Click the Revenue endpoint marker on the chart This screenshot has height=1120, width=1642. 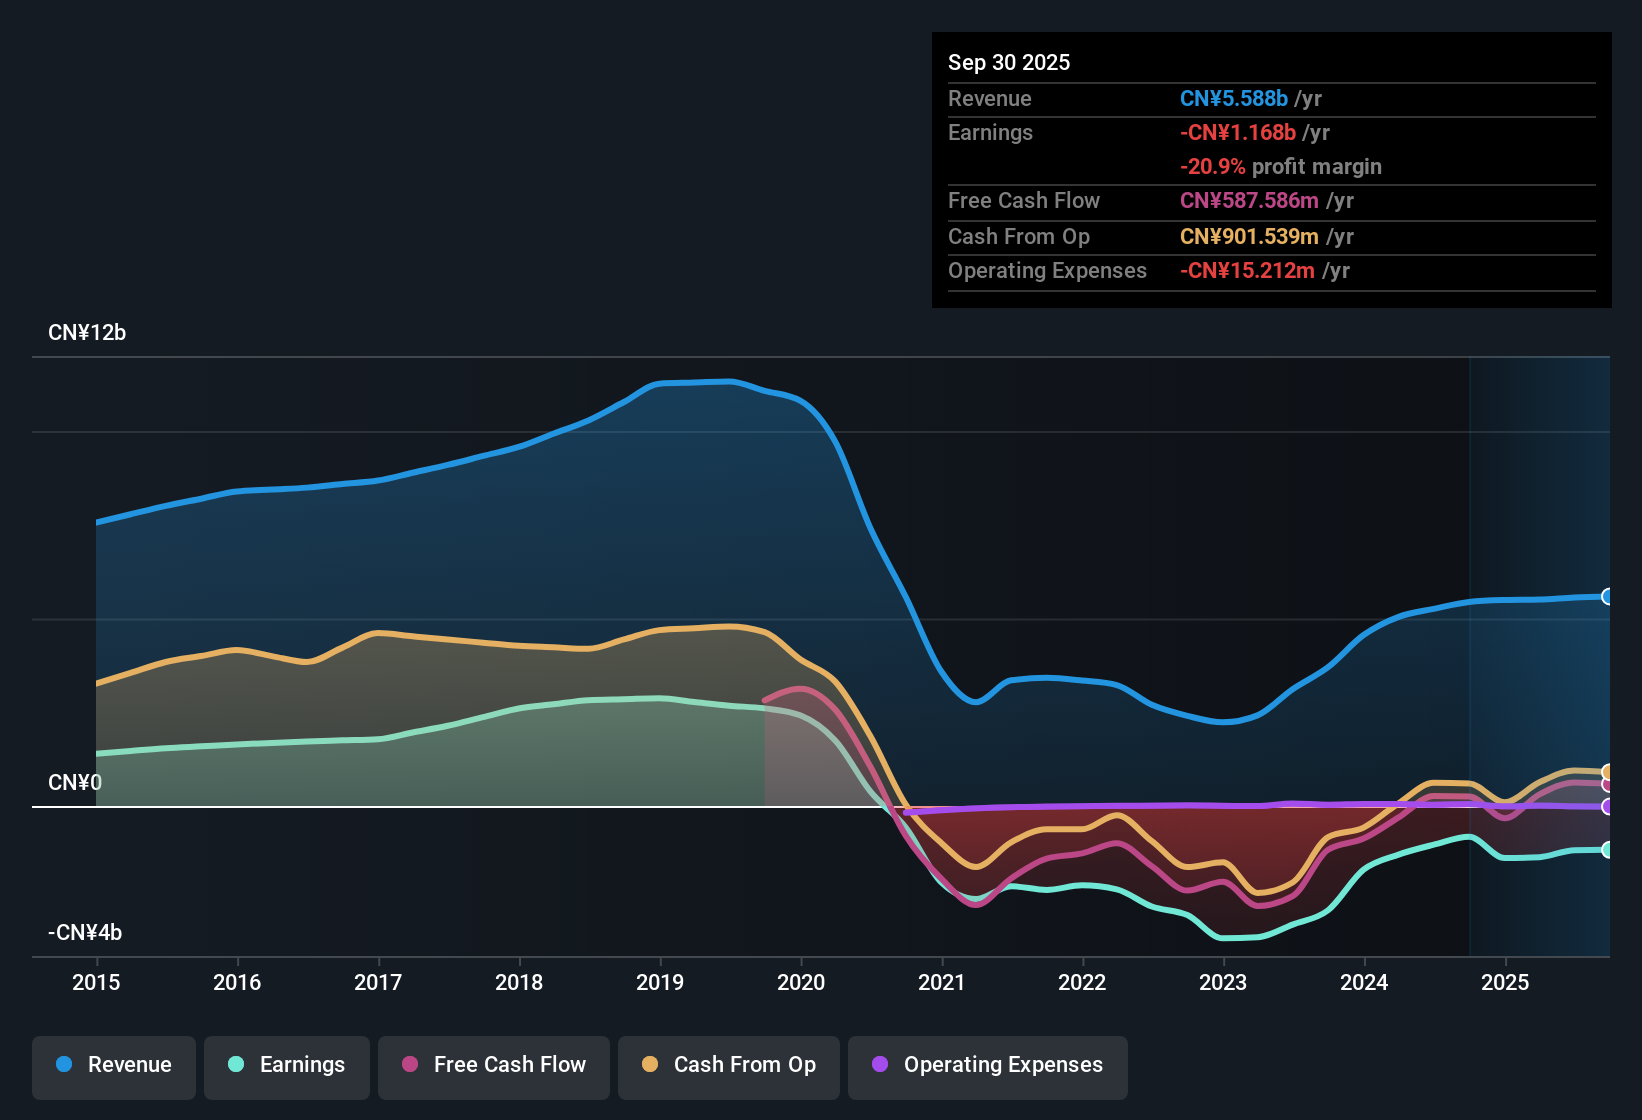pyautogui.click(x=1608, y=596)
